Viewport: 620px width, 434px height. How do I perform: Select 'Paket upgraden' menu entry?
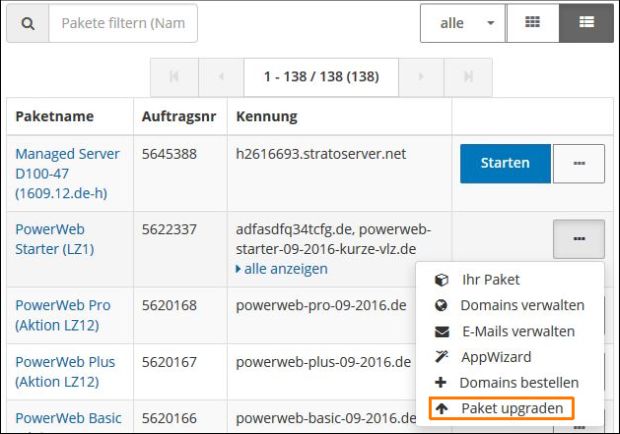[501, 408]
